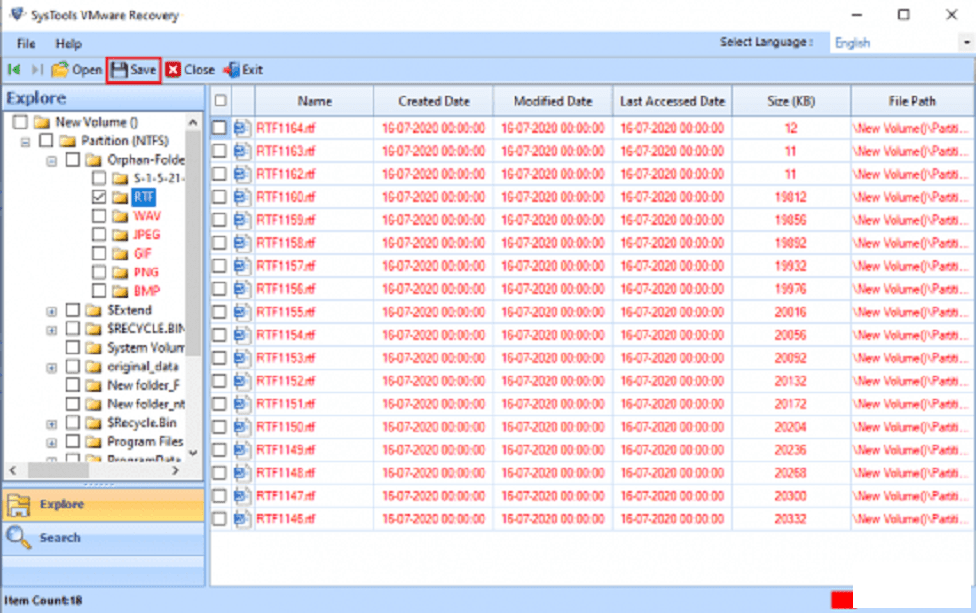Expand the original_data tree node
Screen dimensions: 976x613
point(52,368)
